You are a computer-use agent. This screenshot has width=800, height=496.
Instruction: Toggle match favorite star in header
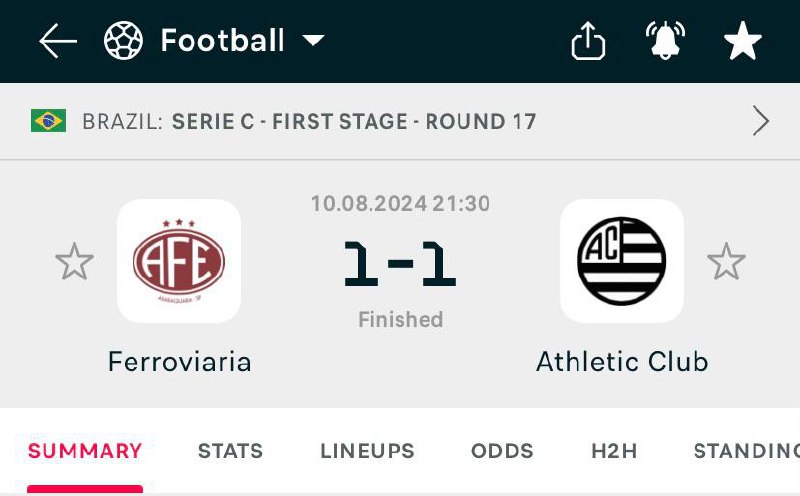click(x=742, y=41)
